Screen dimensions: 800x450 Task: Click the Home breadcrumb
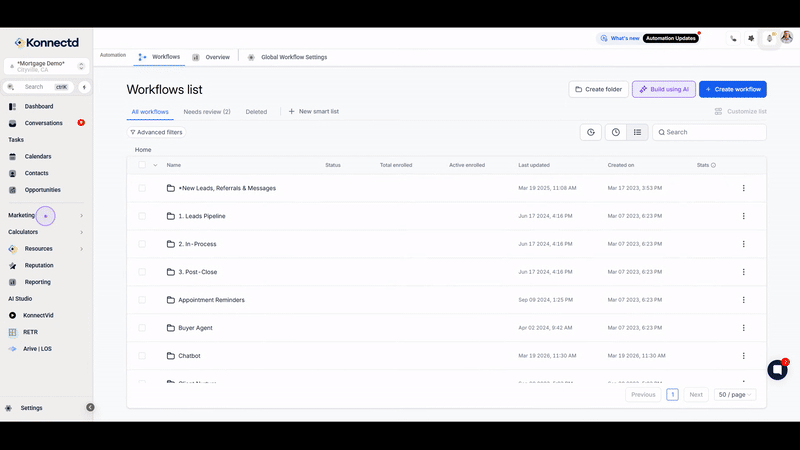pos(143,150)
